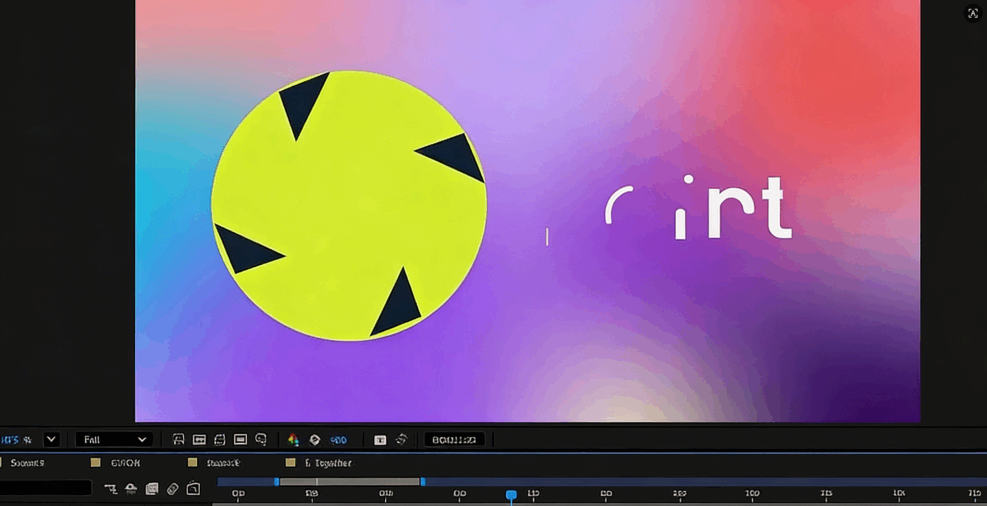Select the first timeline composition tab
This screenshot has width=987, height=506.
click(x=27, y=463)
